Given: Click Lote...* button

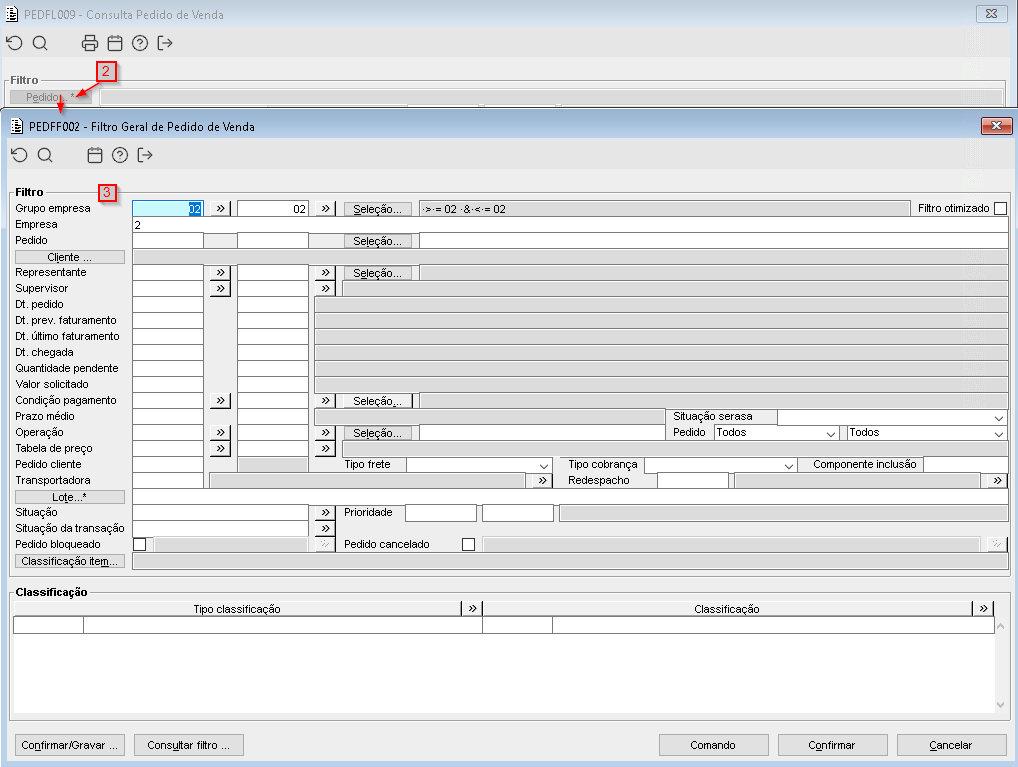Looking at the screenshot, I should (x=69, y=497).
